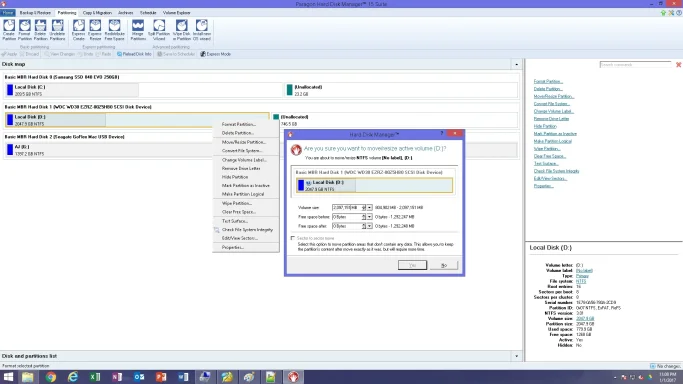Click Reload Disk Info in the toolbar
The width and height of the screenshot is (683, 384).
134,54
